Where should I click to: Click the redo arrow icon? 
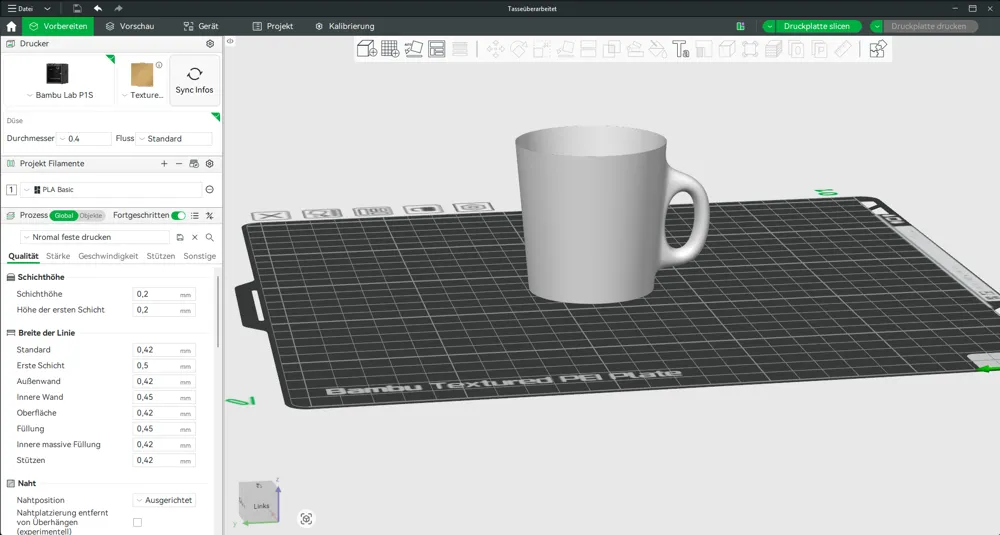pyautogui.click(x=118, y=8)
